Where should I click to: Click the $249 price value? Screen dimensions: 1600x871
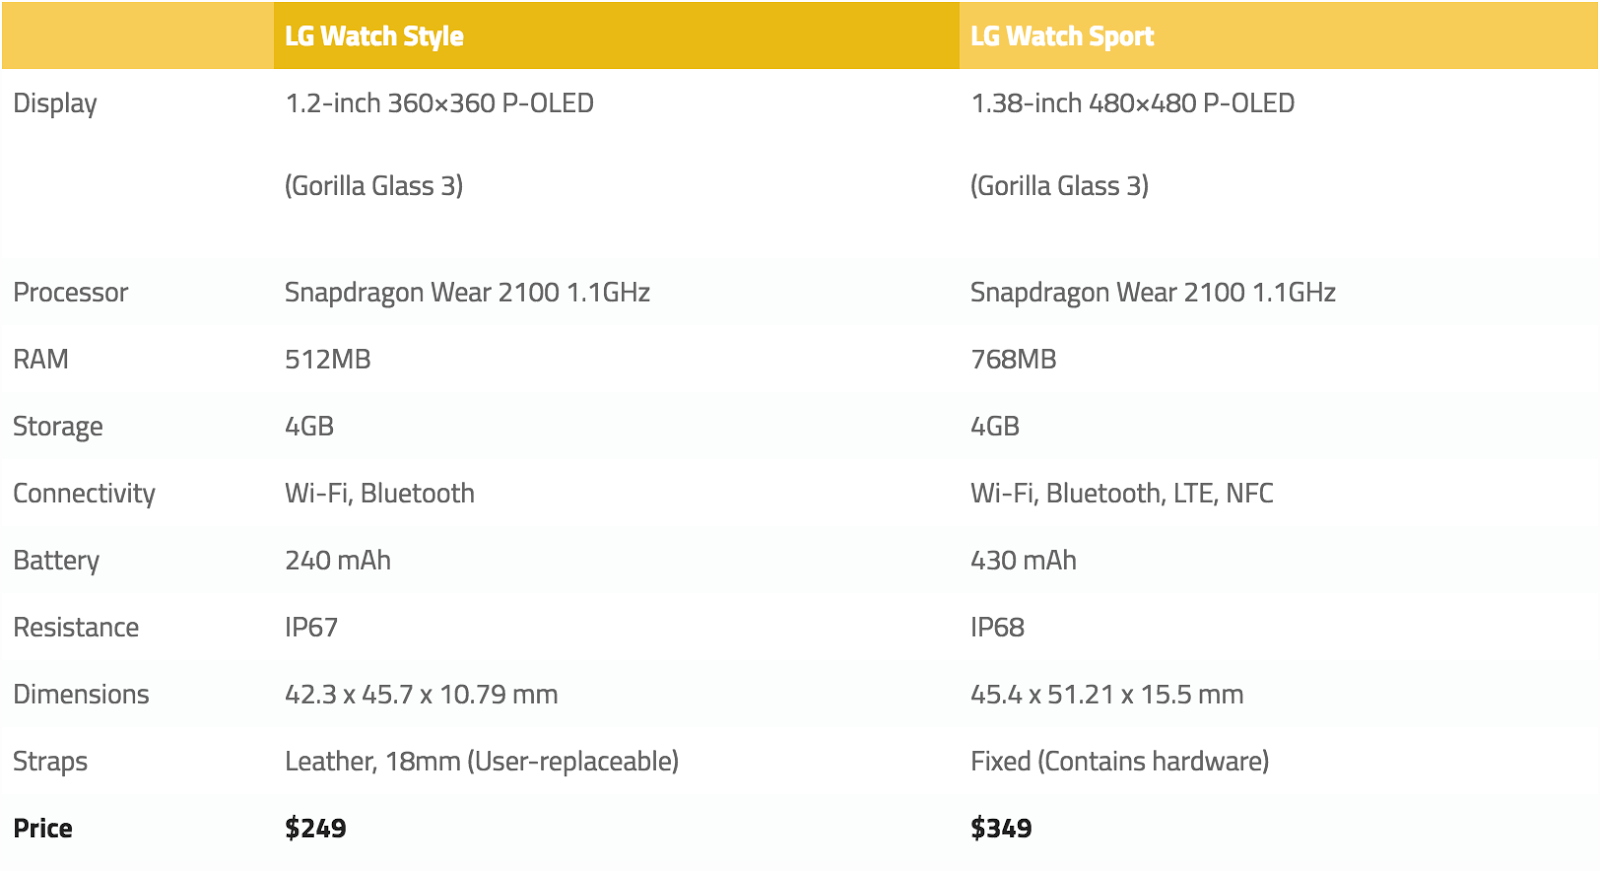click(x=316, y=829)
